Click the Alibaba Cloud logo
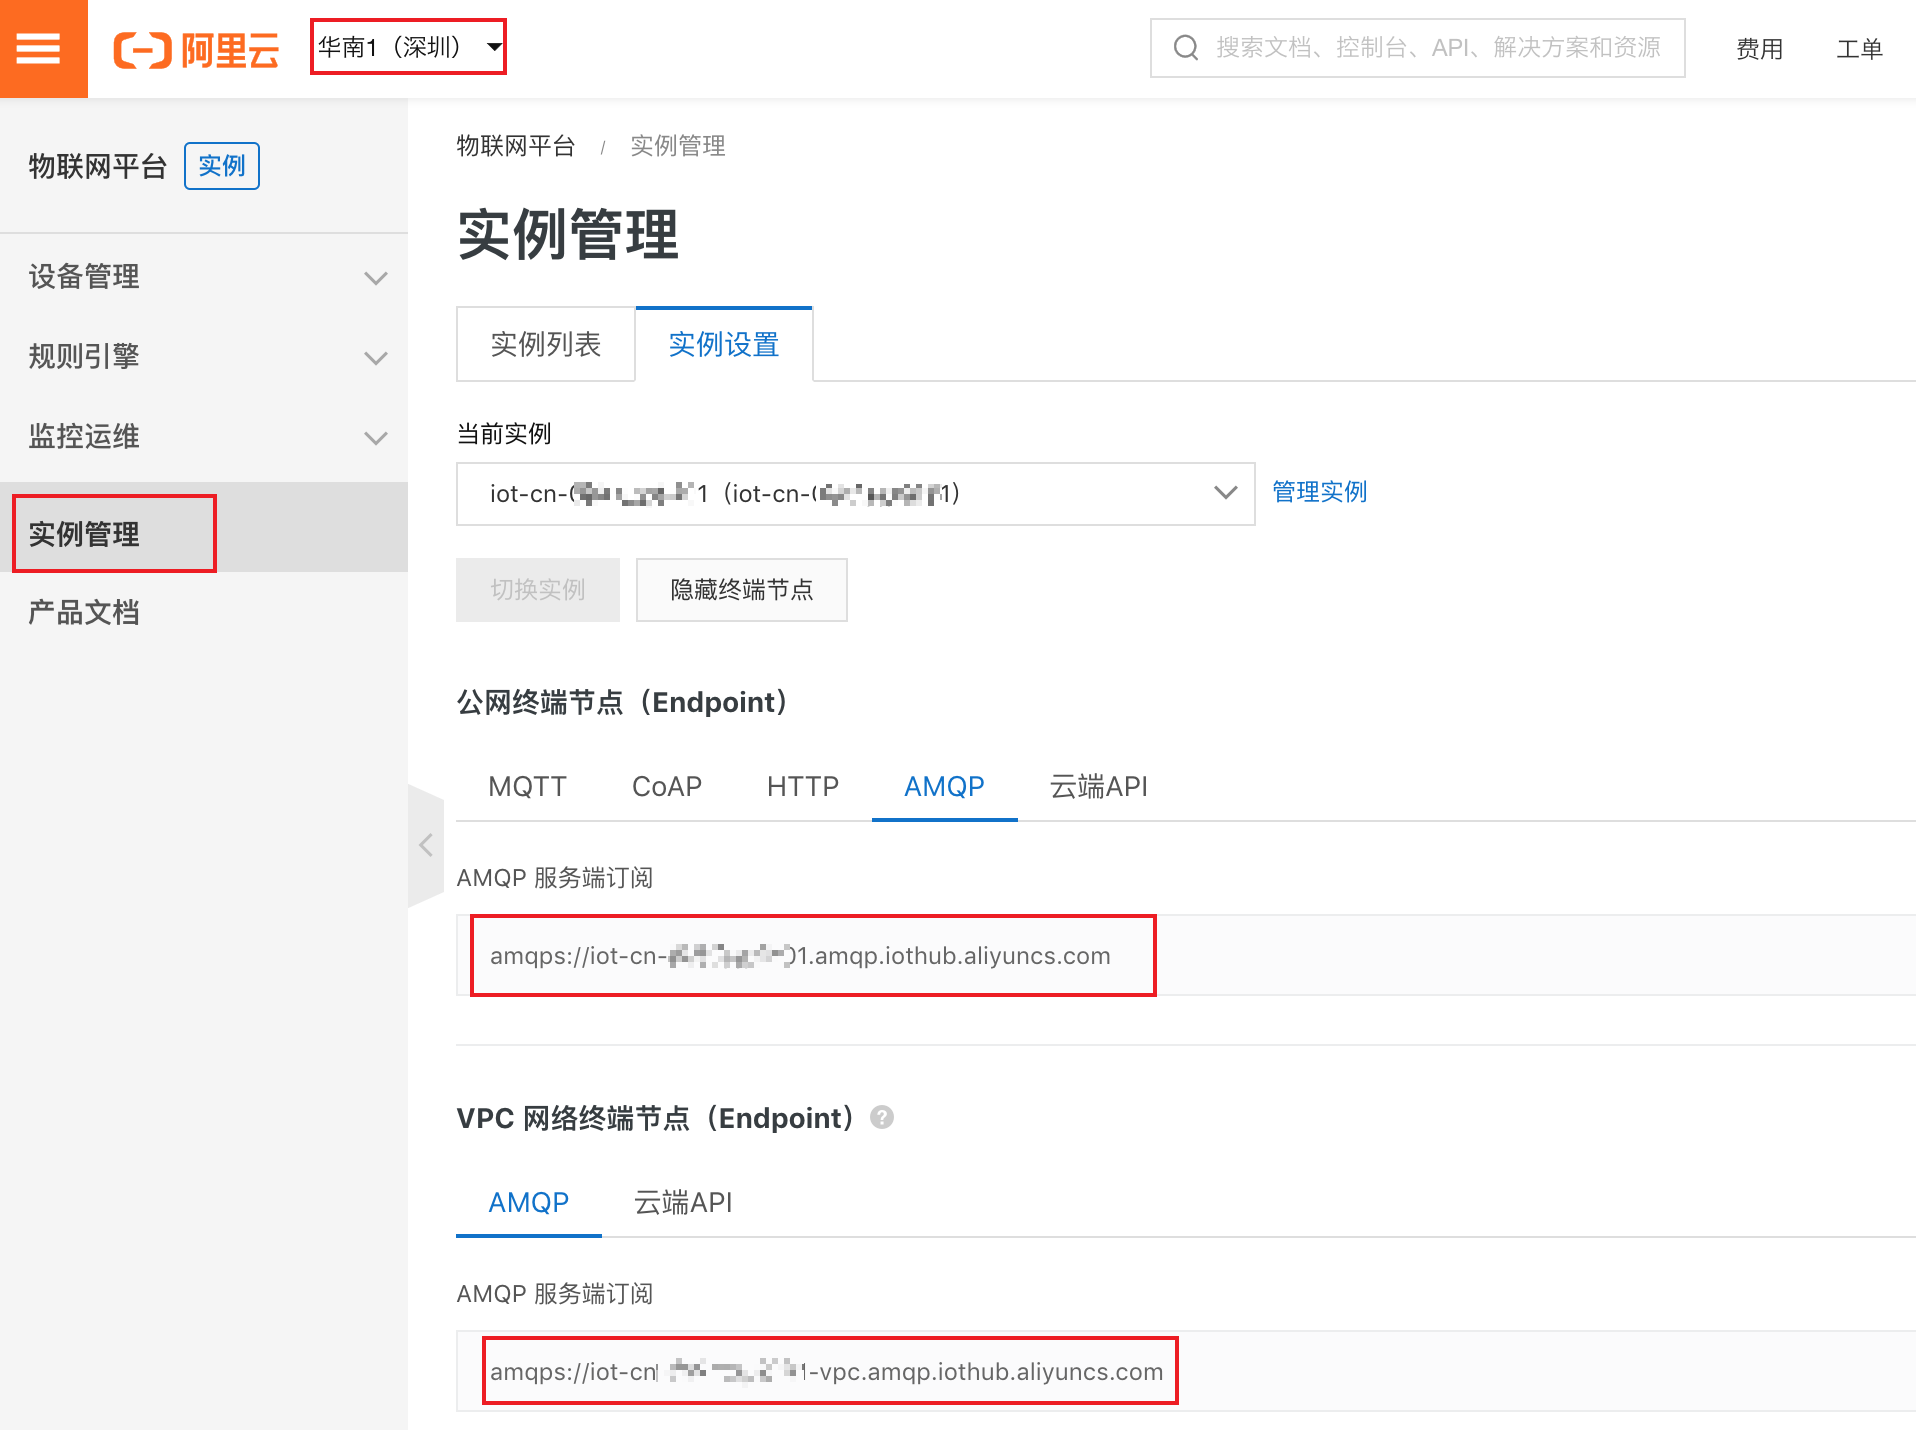Image resolution: width=1916 pixels, height=1430 pixels. (196, 49)
